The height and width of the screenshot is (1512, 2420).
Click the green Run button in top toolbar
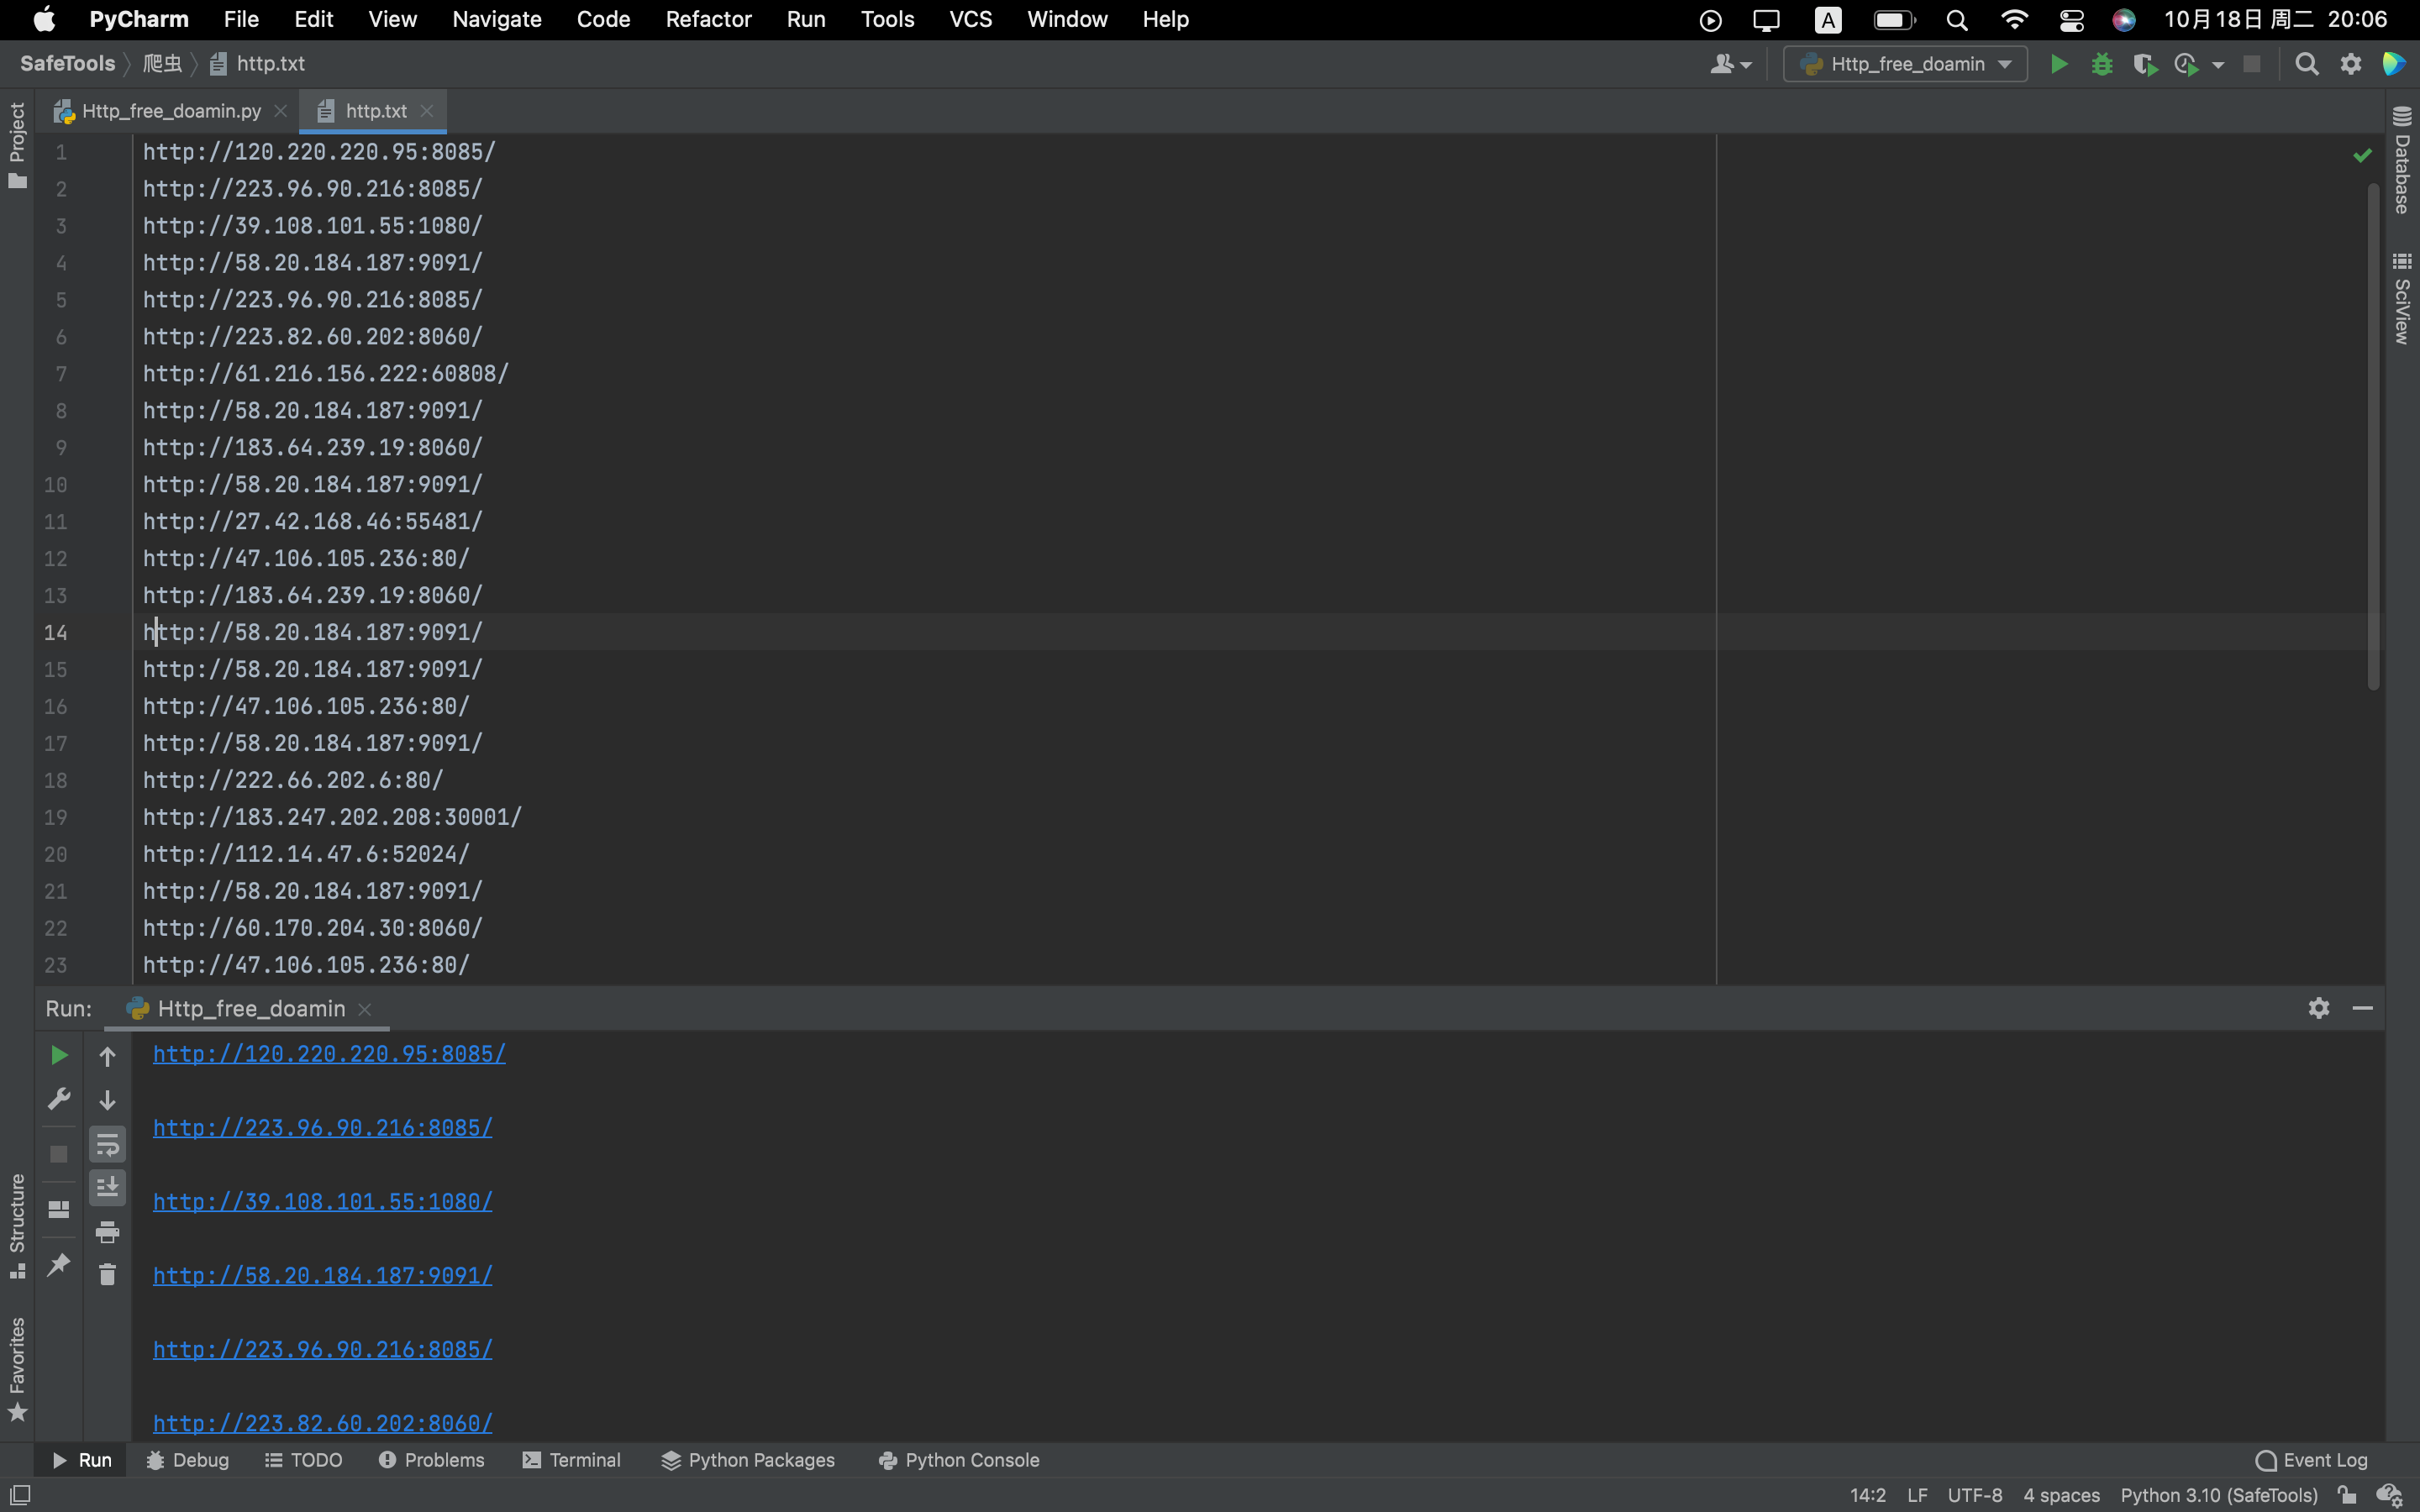(2058, 65)
